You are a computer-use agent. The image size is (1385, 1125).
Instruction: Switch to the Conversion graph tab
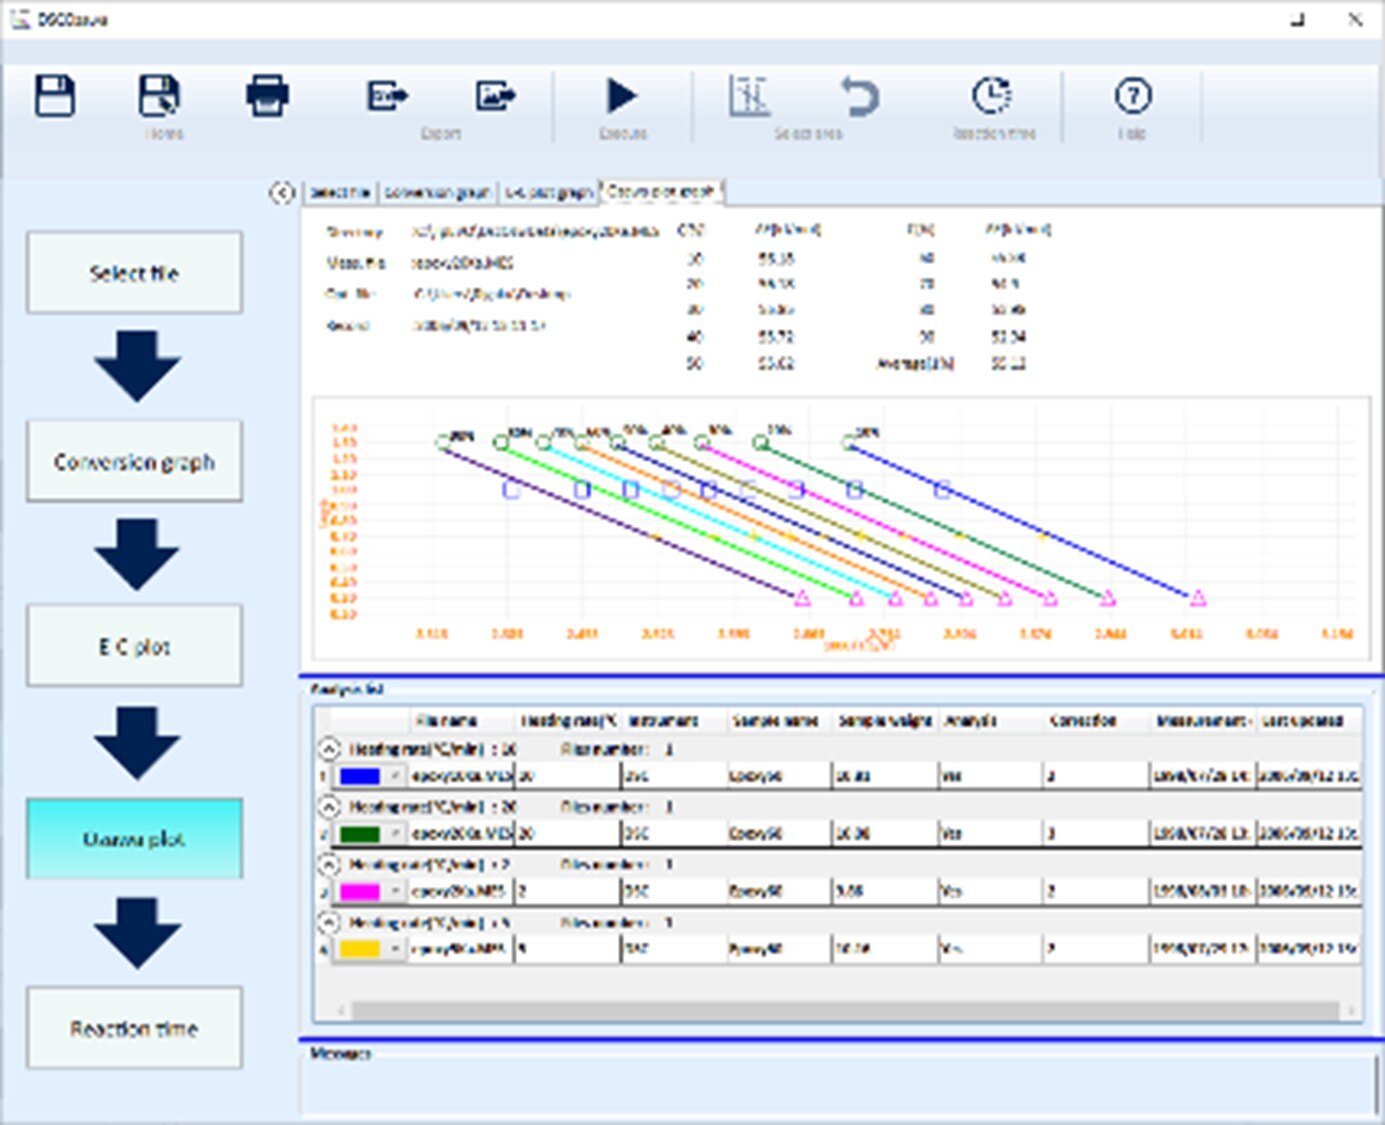point(437,192)
